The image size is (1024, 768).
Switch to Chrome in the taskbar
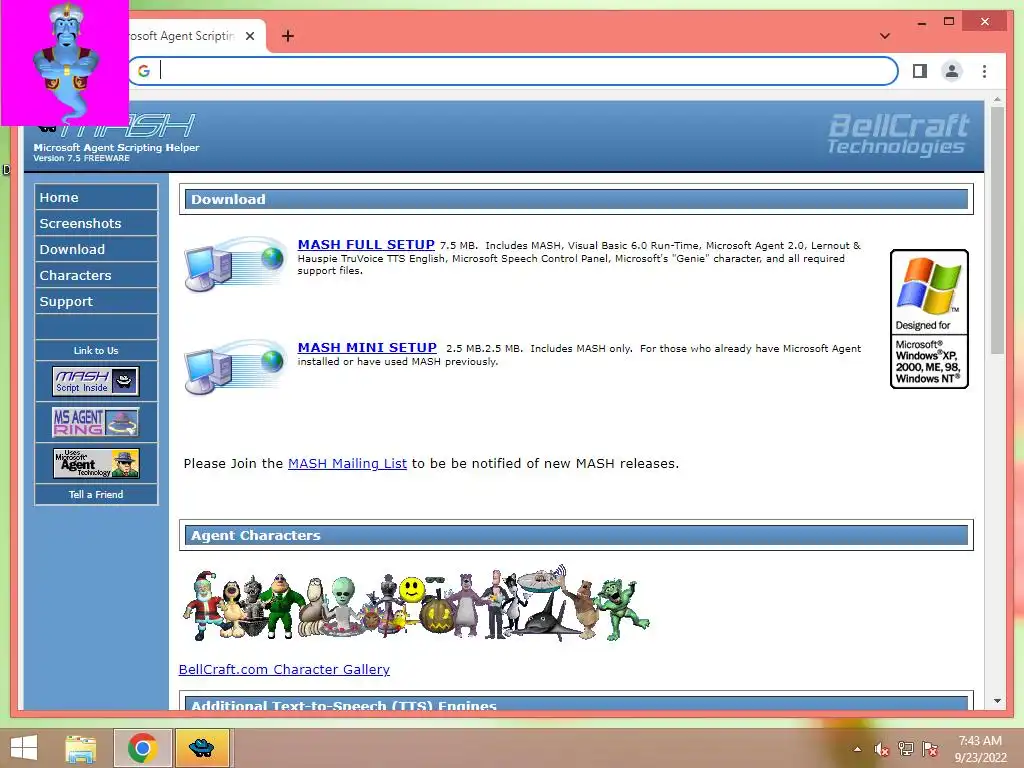(143, 748)
